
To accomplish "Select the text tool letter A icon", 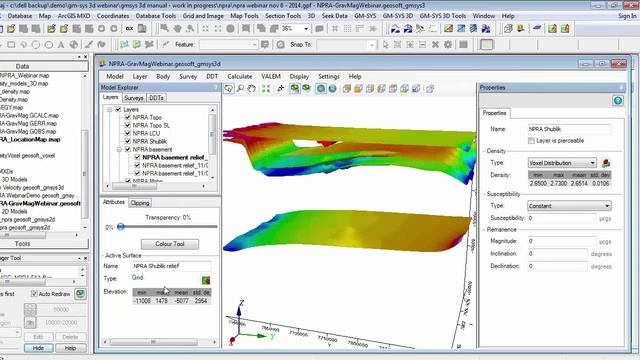I will point(61,44).
